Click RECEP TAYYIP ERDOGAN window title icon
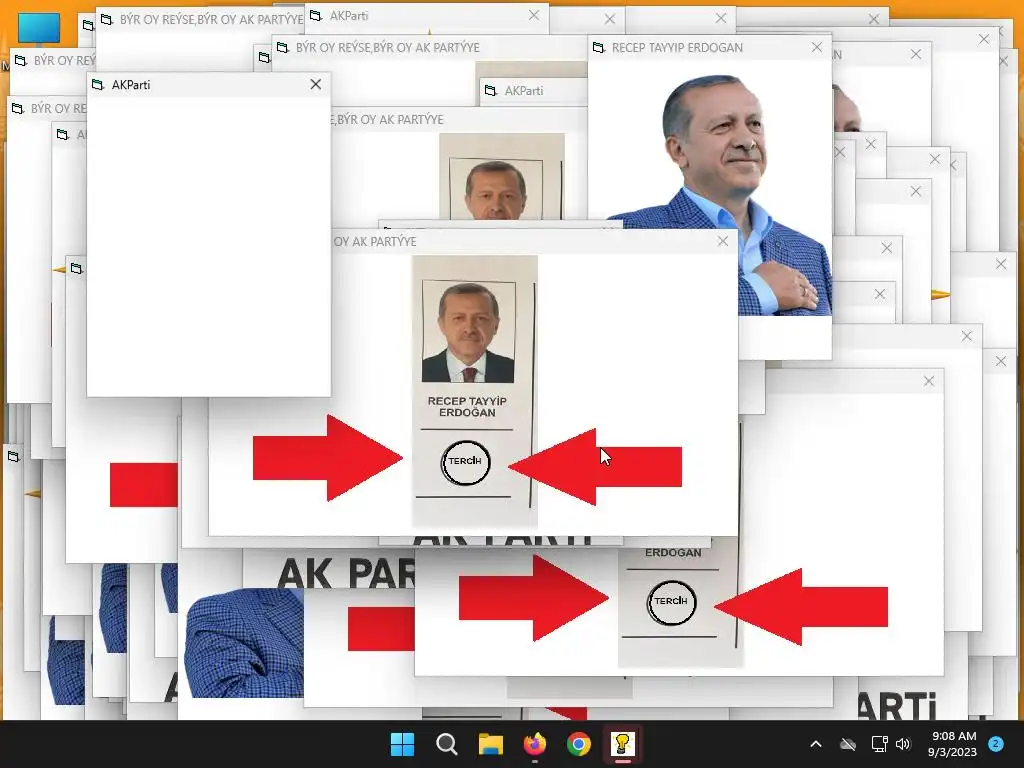 pyautogui.click(x=599, y=48)
